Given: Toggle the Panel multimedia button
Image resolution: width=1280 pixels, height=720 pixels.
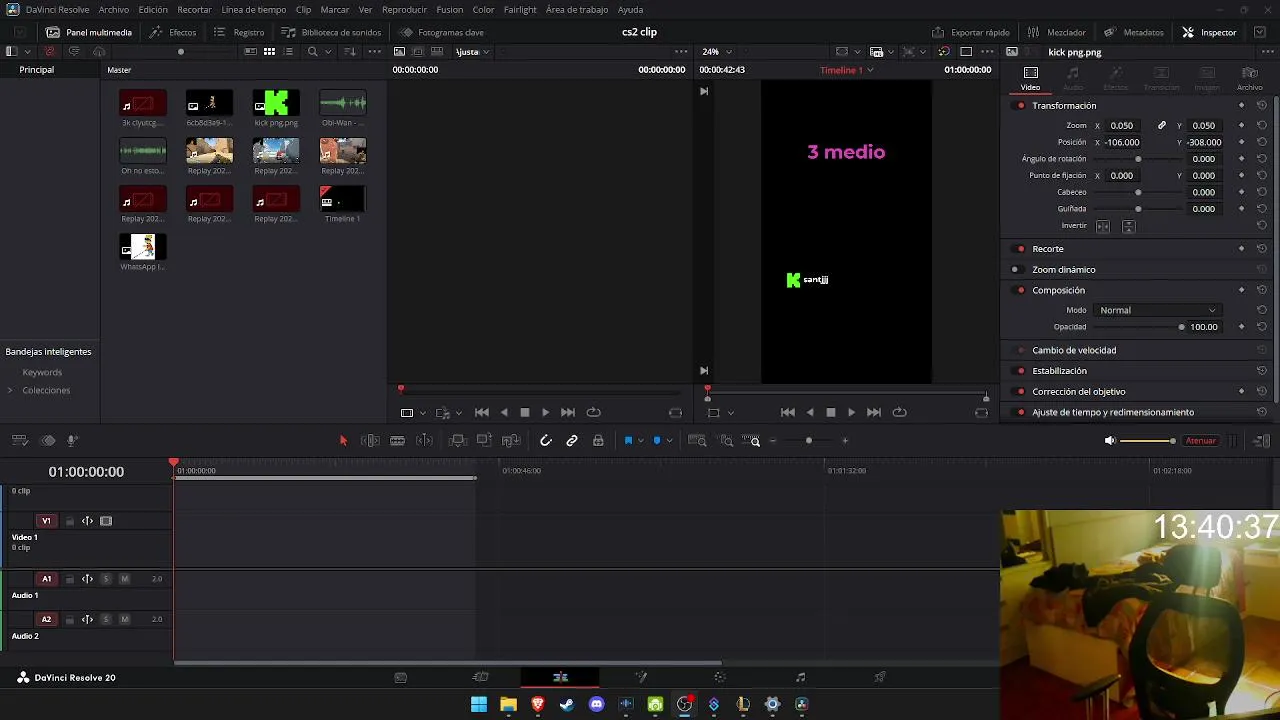Looking at the screenshot, I should [x=89, y=32].
